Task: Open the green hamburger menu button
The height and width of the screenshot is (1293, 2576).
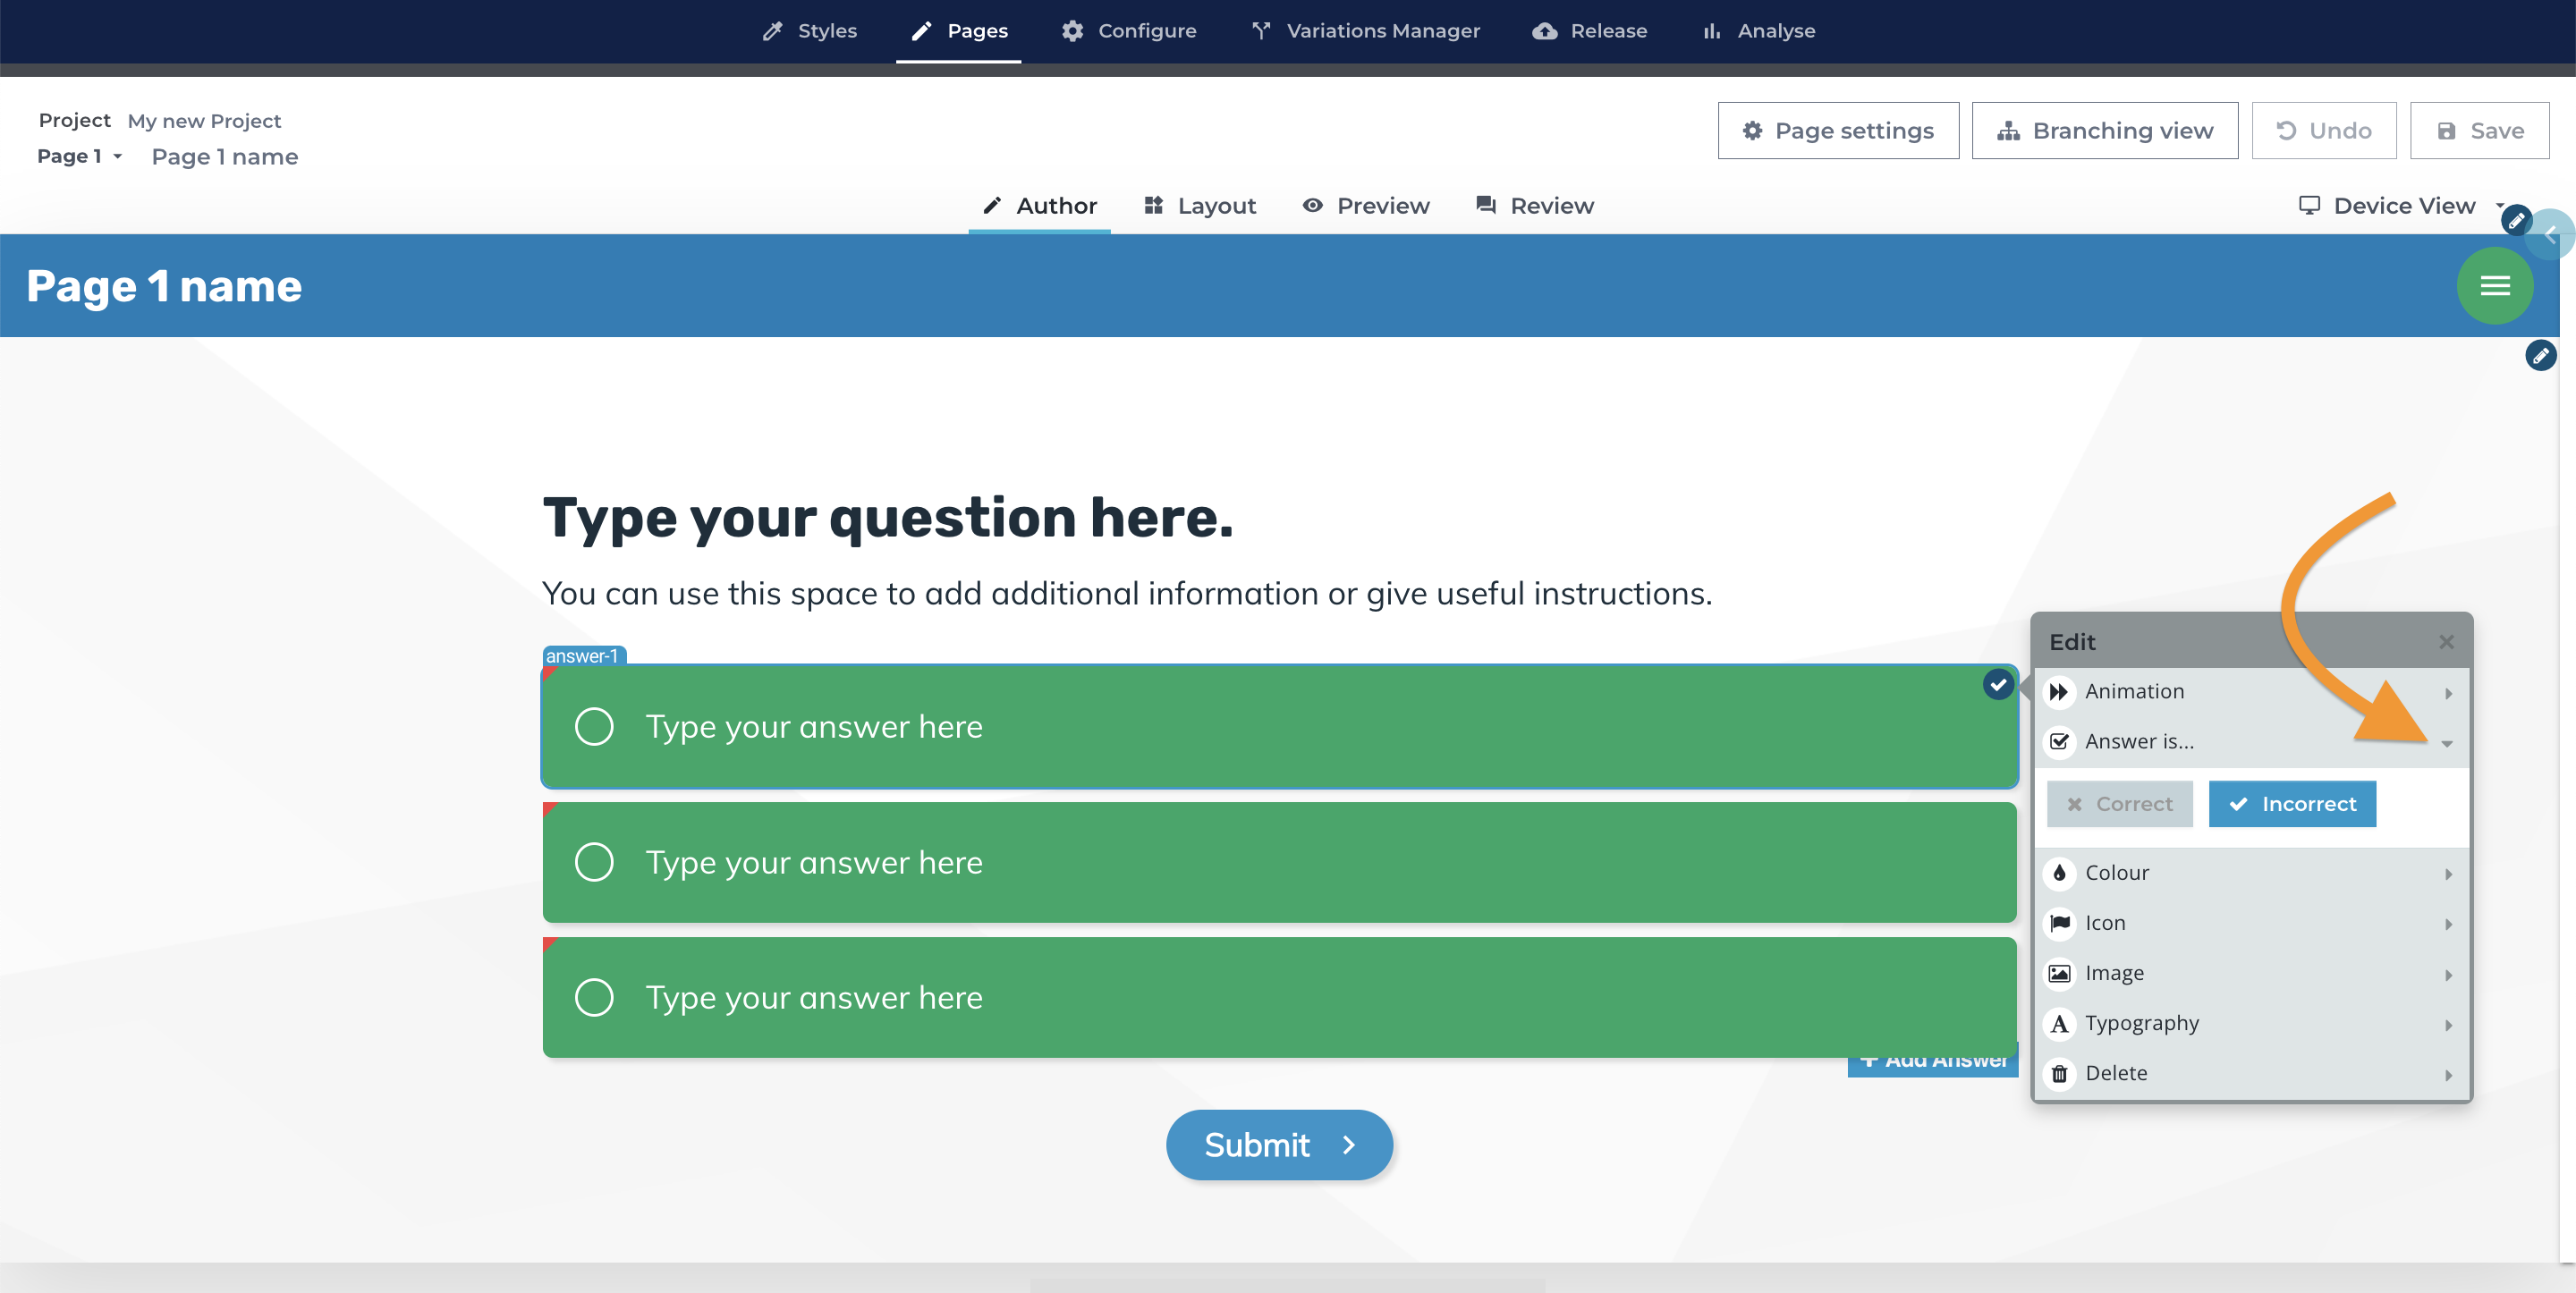Action: [2494, 286]
